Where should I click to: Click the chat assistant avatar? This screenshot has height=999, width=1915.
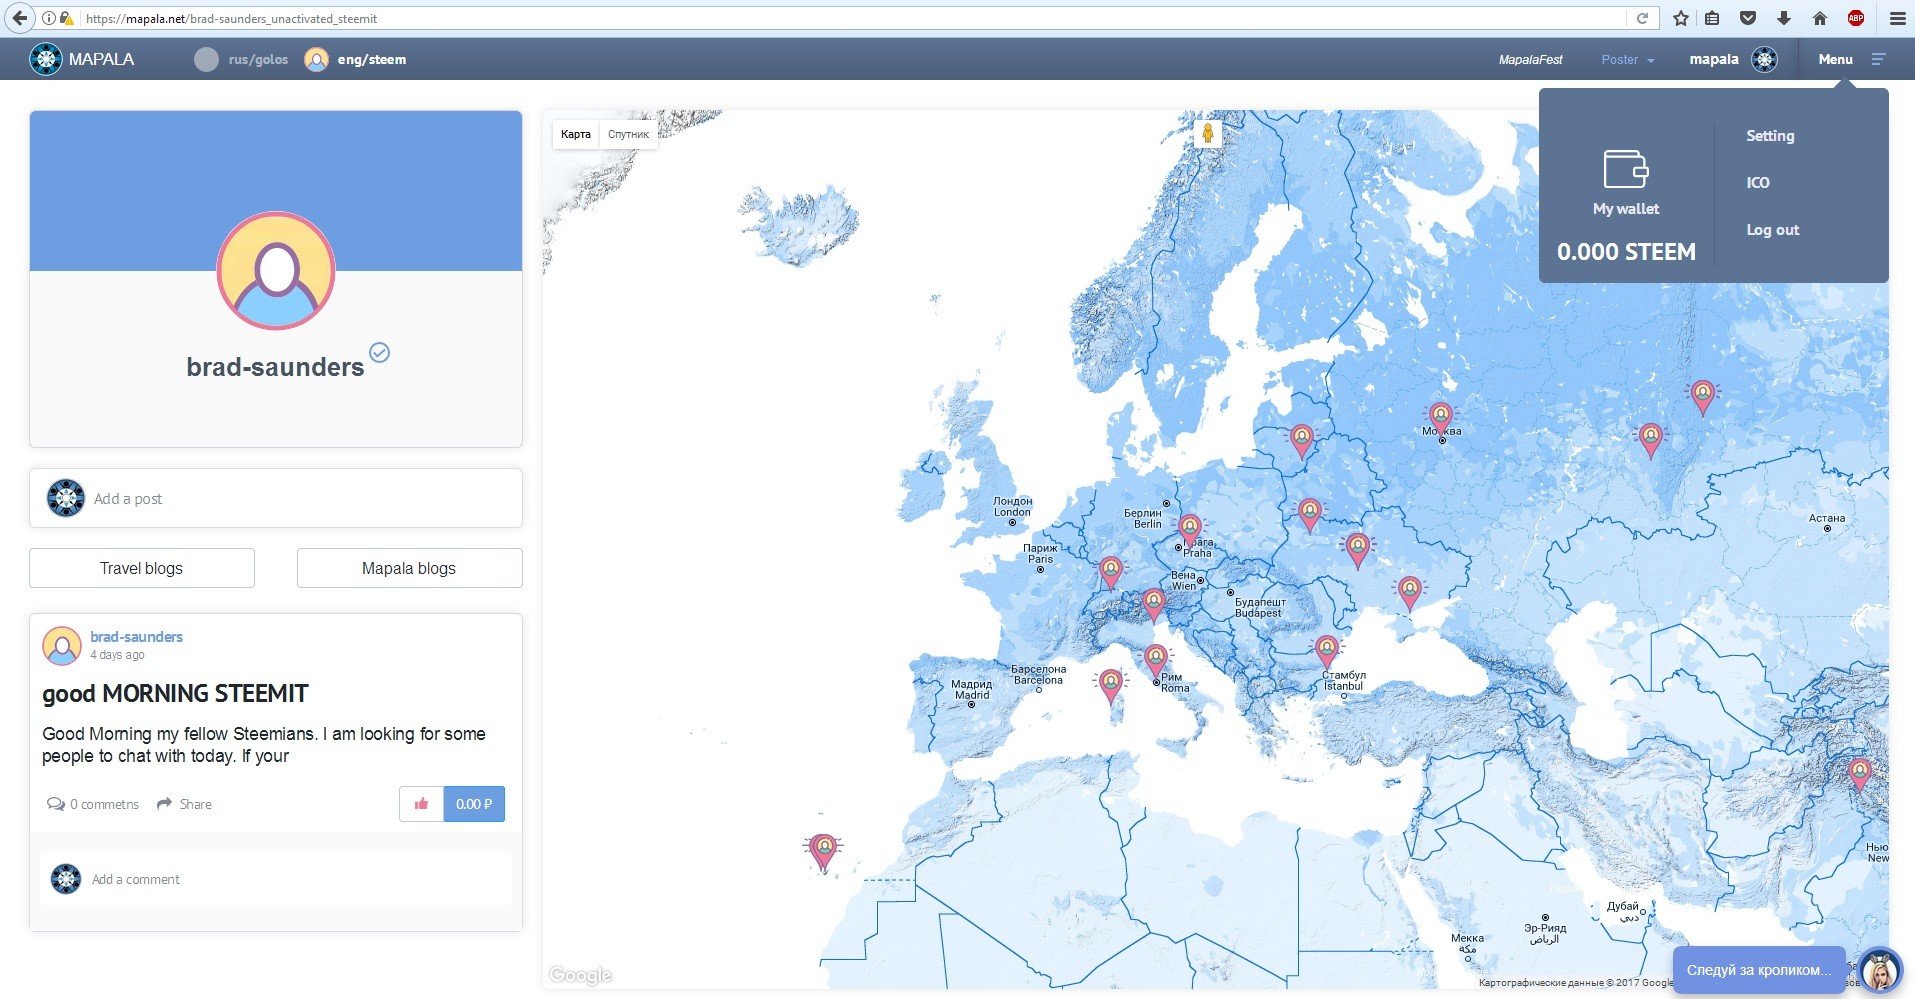(1880, 970)
